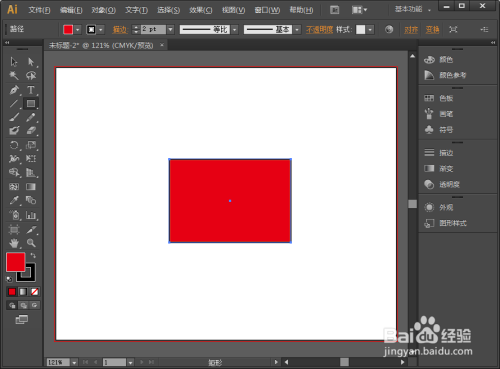
Task: Select the Rotate tool
Action: coord(14,145)
